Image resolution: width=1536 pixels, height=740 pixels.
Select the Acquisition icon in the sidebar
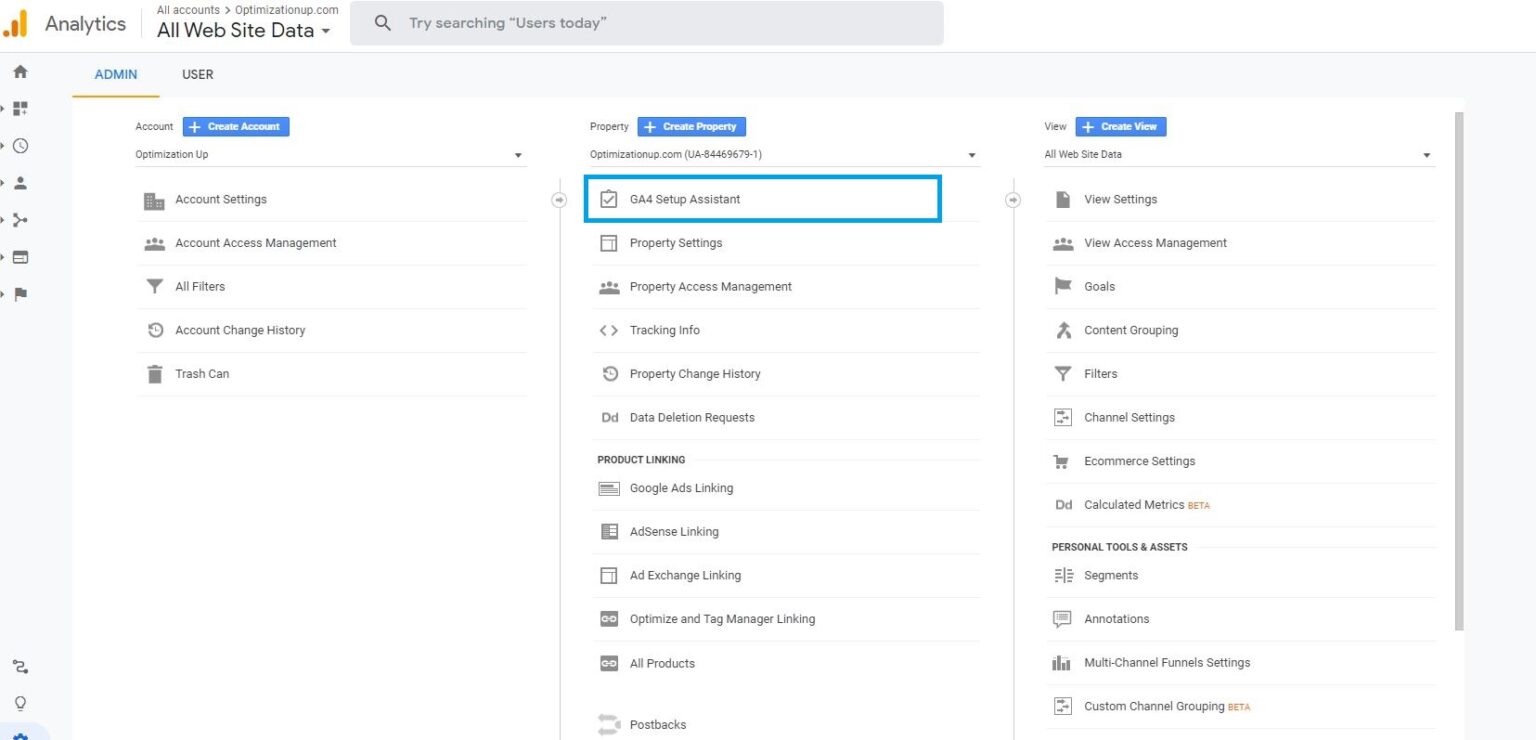pyautogui.click(x=18, y=219)
